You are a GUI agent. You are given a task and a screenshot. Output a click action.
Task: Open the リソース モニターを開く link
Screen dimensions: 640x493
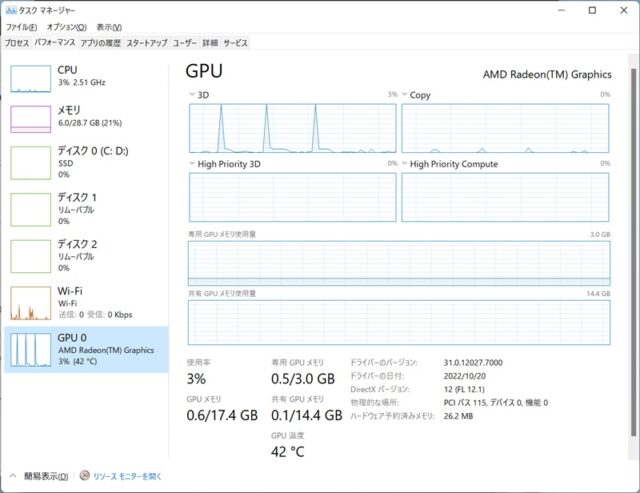click(x=127, y=476)
